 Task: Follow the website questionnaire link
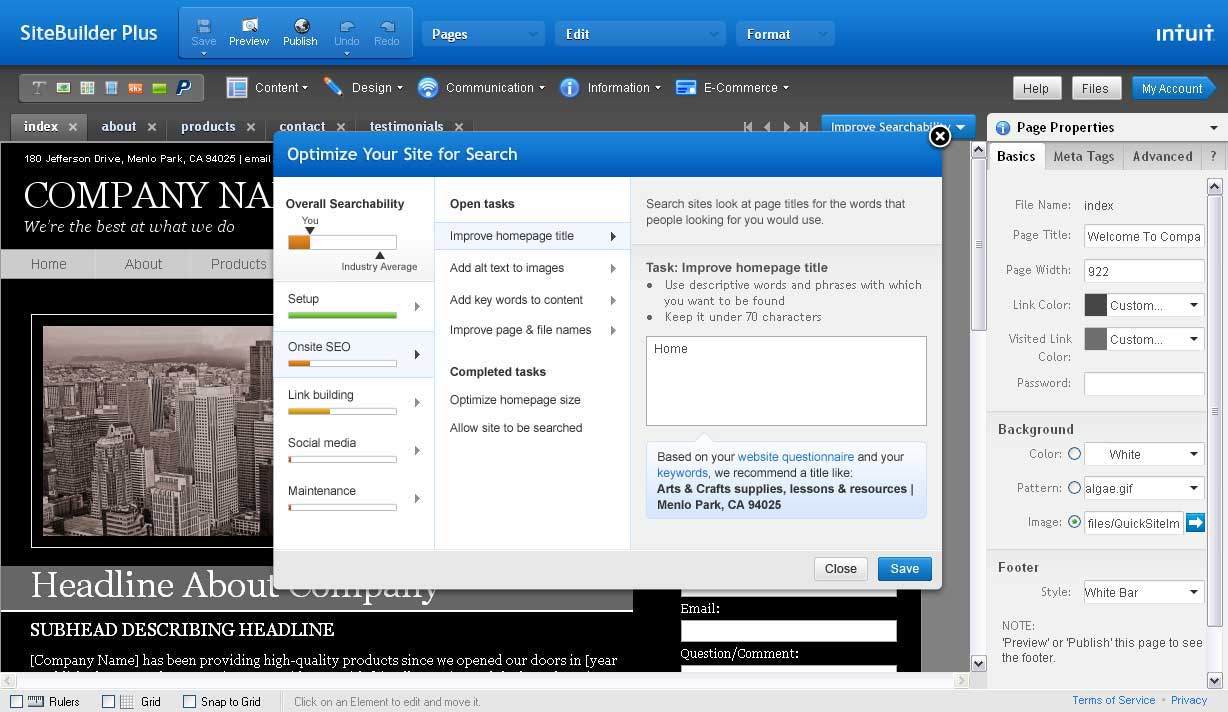796,457
